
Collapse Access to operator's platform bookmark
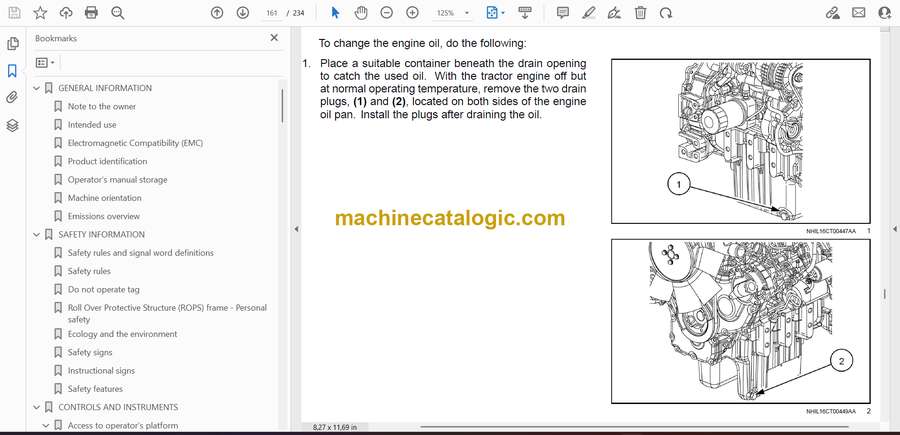click(x=46, y=426)
